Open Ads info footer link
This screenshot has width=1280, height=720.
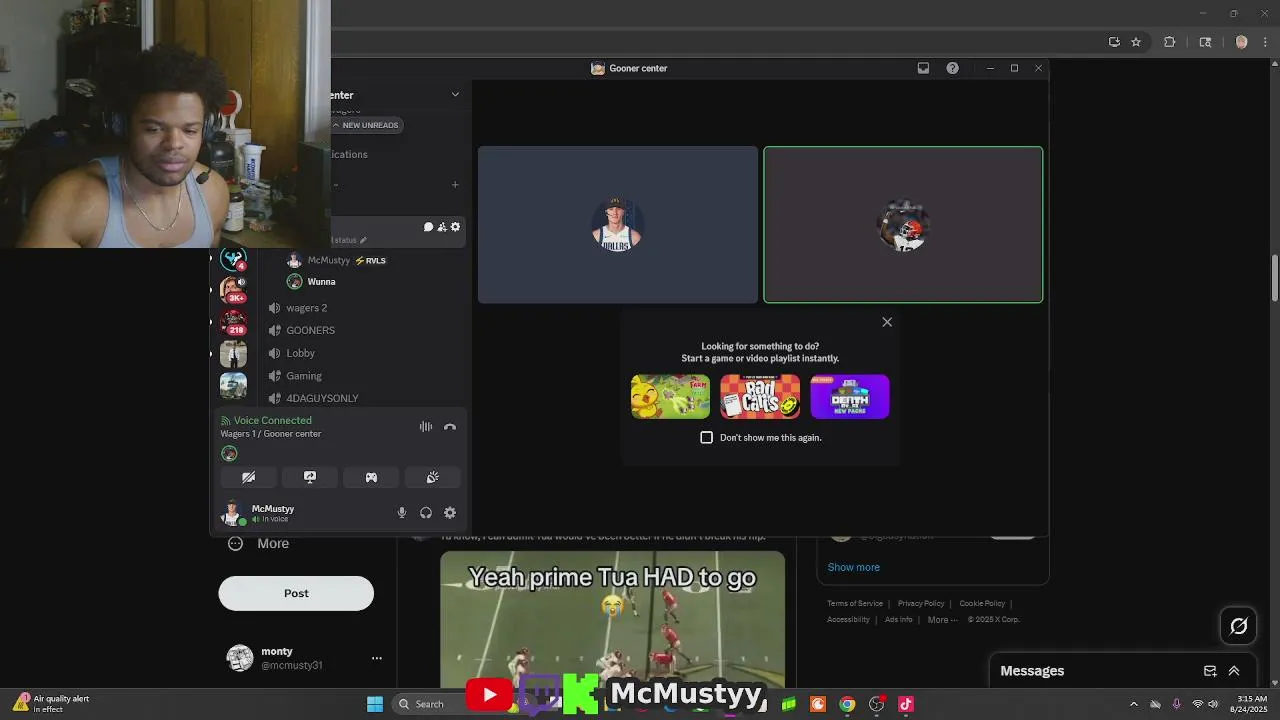(x=899, y=620)
